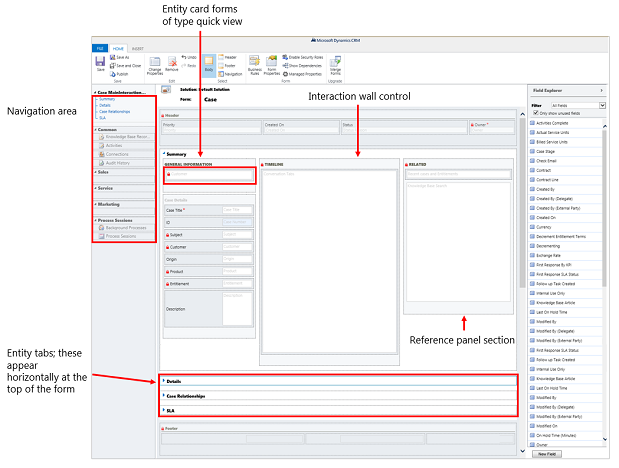Open the Details link in form tree
The width and height of the screenshot is (619, 468).
point(105,105)
